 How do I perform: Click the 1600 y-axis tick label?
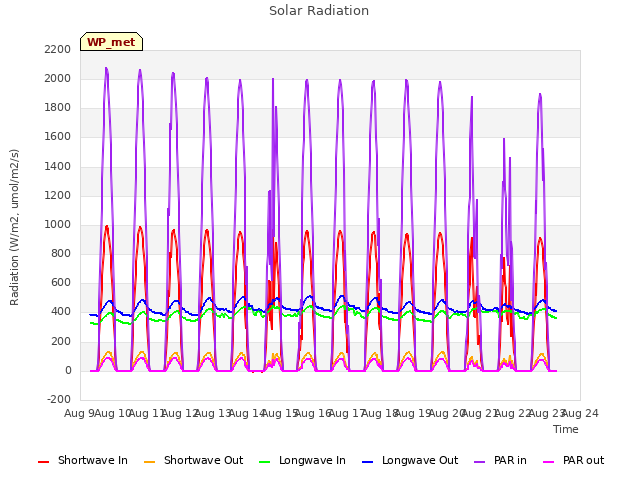(x=58, y=137)
